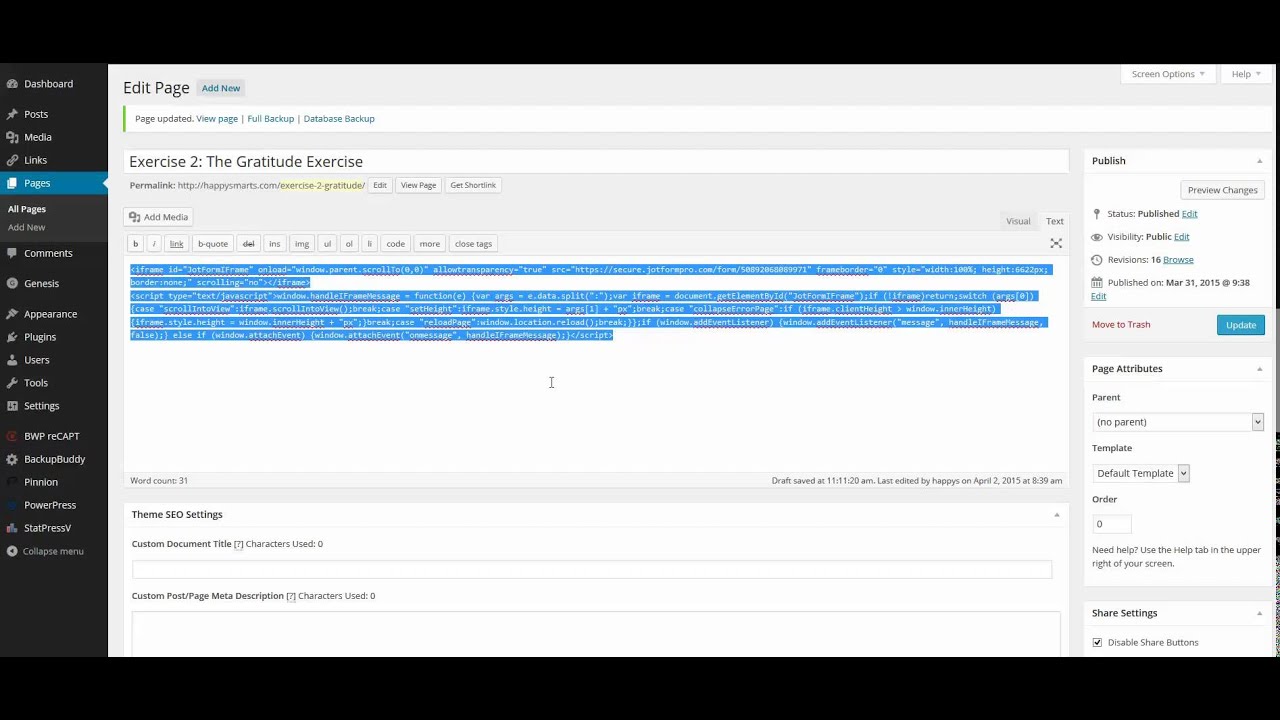Open Add New under Pages menu

pyautogui.click(x=27, y=227)
